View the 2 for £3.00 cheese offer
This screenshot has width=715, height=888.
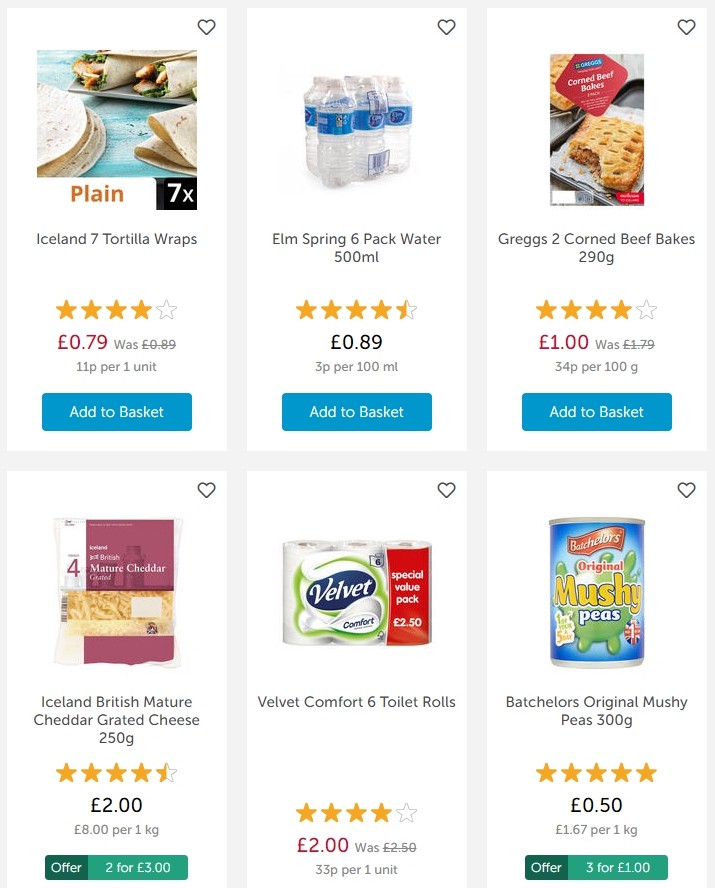(117, 867)
